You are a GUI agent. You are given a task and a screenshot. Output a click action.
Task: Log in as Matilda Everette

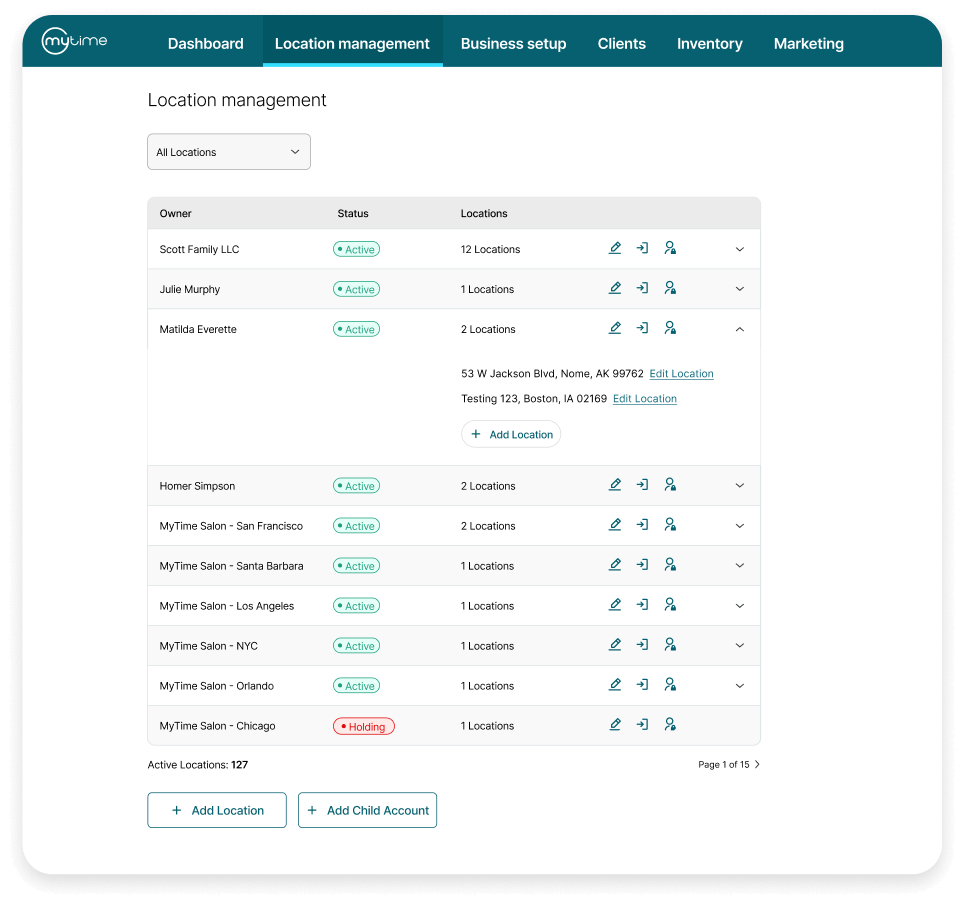click(643, 328)
